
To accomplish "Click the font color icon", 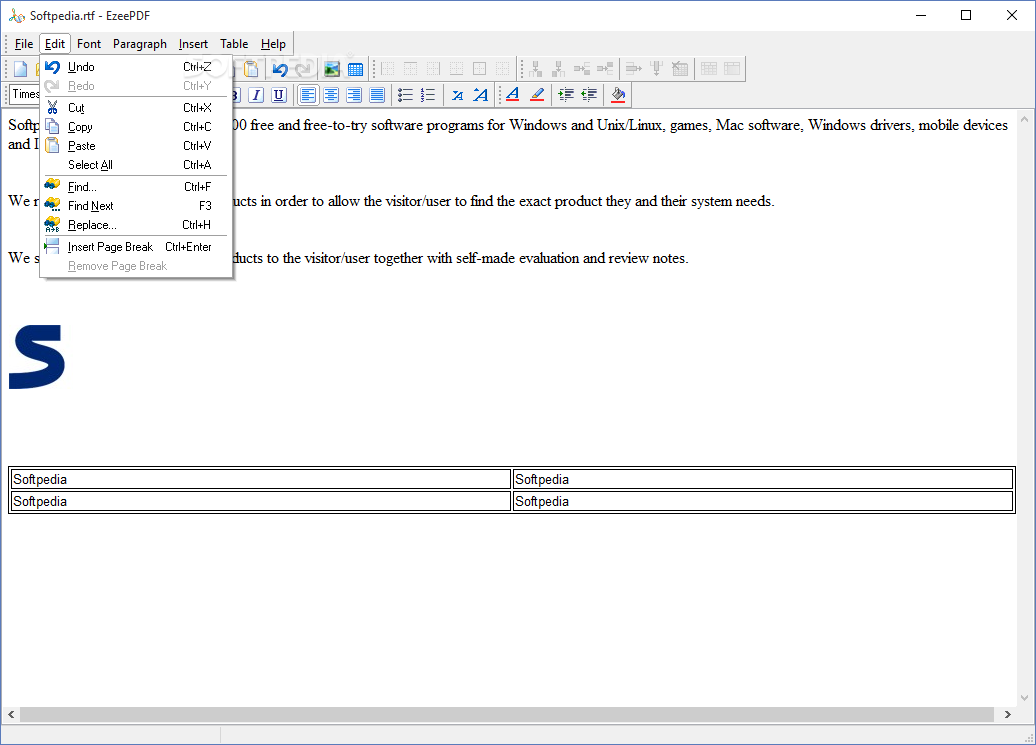I will pos(513,95).
